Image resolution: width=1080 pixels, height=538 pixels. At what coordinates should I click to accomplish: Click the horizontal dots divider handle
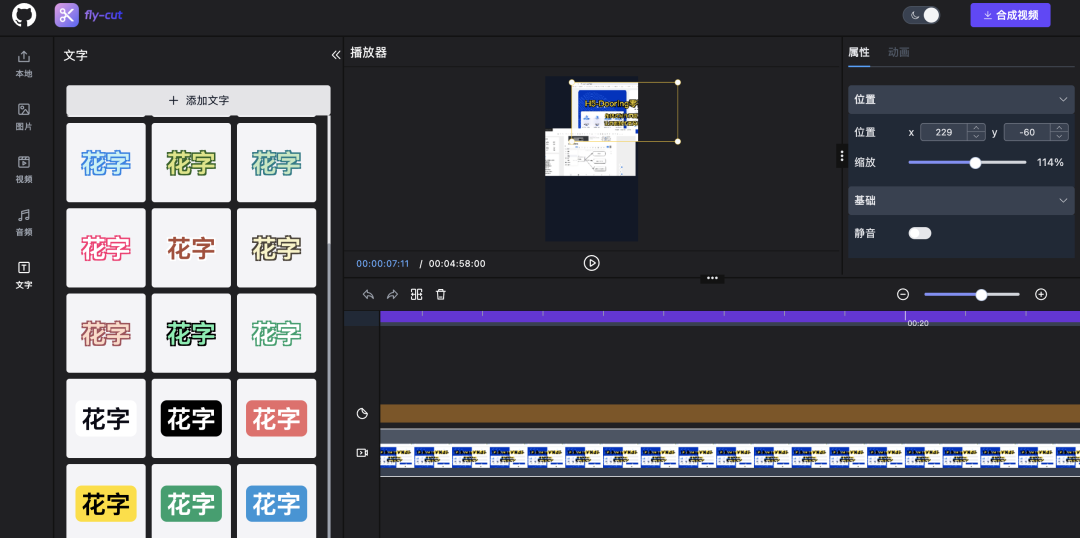pyautogui.click(x=712, y=278)
